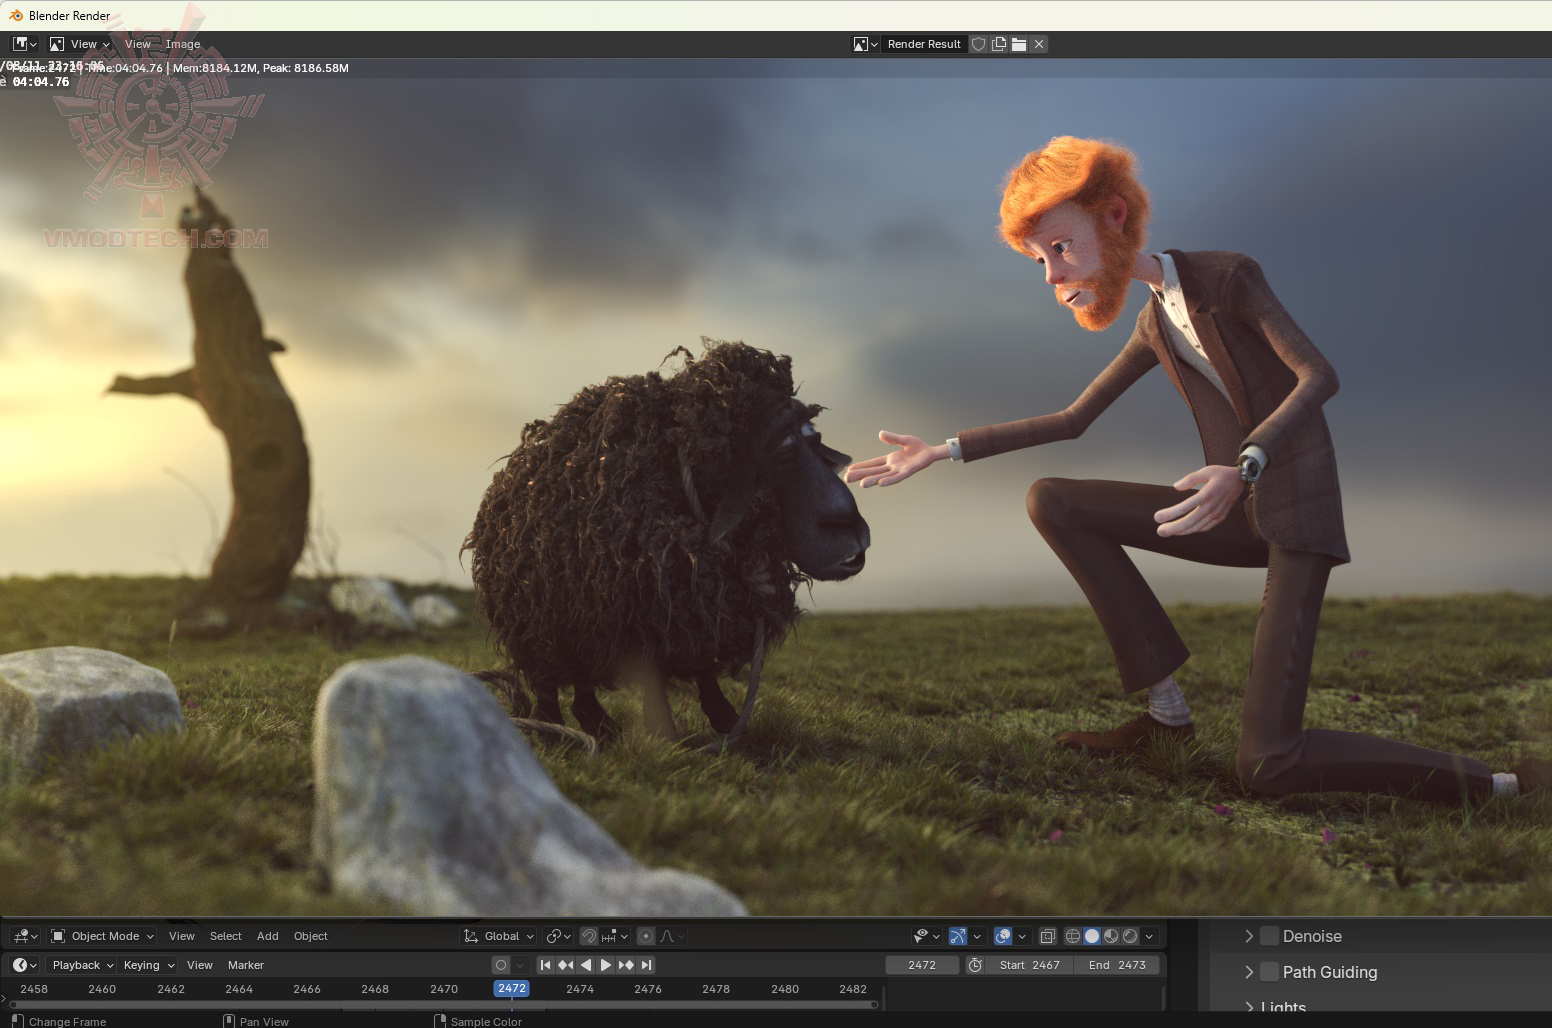Image resolution: width=1552 pixels, height=1028 pixels.
Task: Open the Playback popover in timeline
Action: click(83, 965)
